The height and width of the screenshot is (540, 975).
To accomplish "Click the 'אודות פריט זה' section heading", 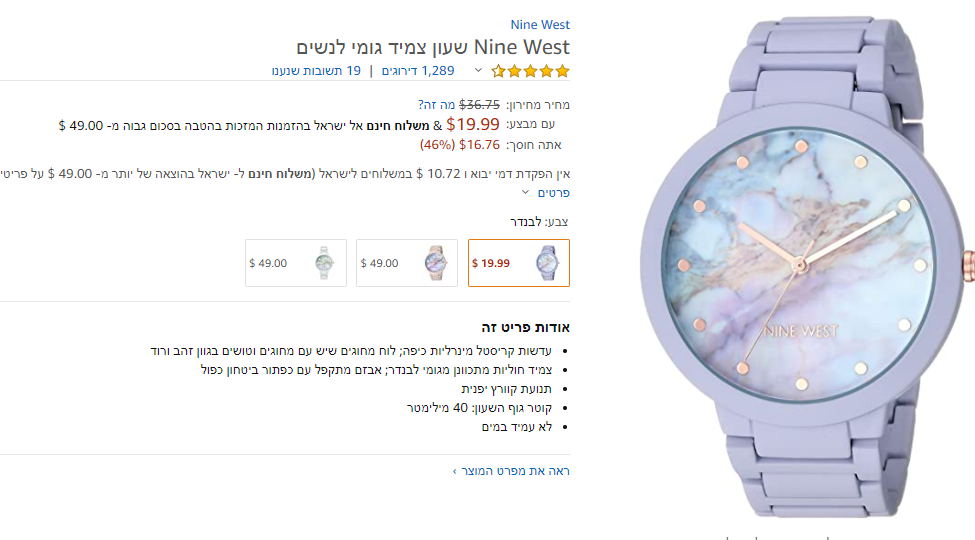I will 525,327.
